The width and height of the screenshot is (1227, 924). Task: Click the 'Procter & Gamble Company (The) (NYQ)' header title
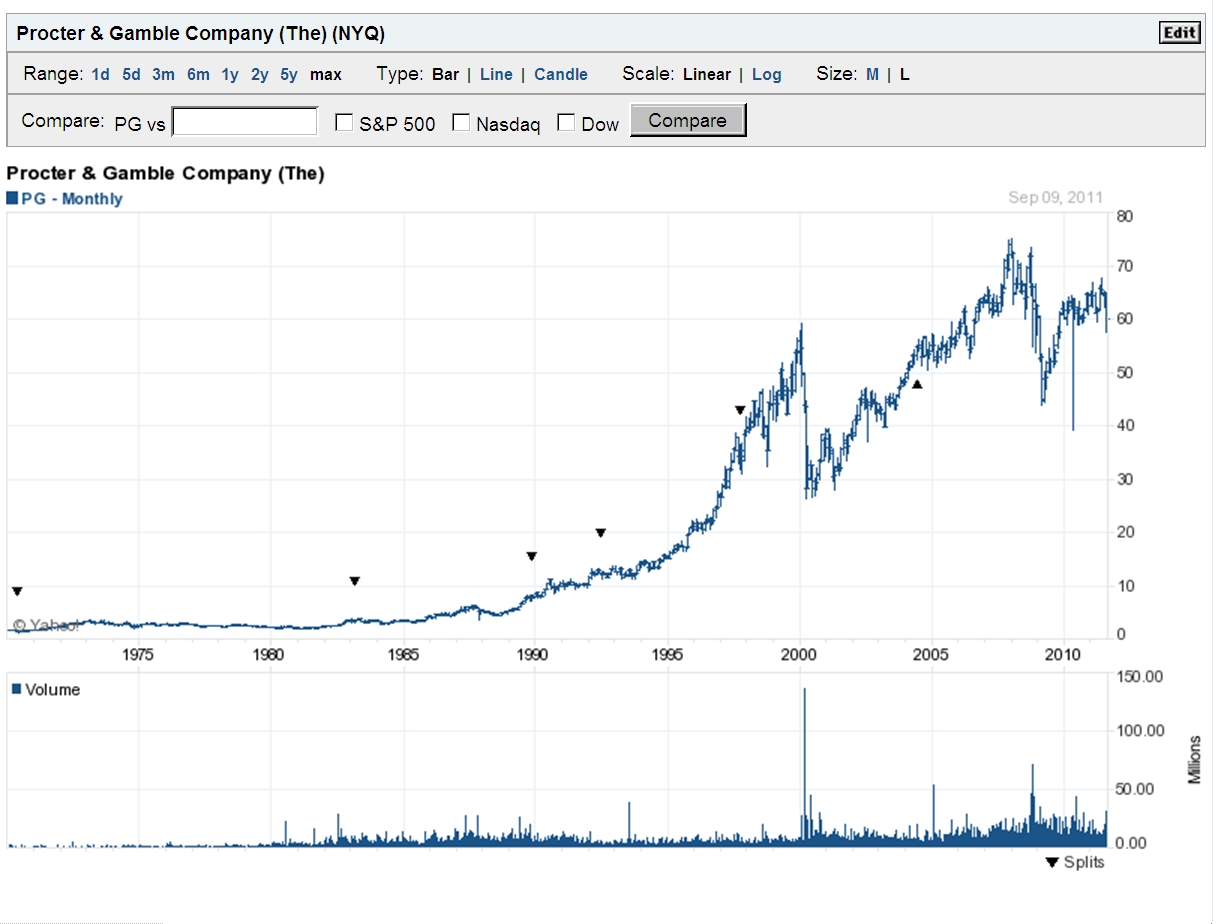coord(201,33)
